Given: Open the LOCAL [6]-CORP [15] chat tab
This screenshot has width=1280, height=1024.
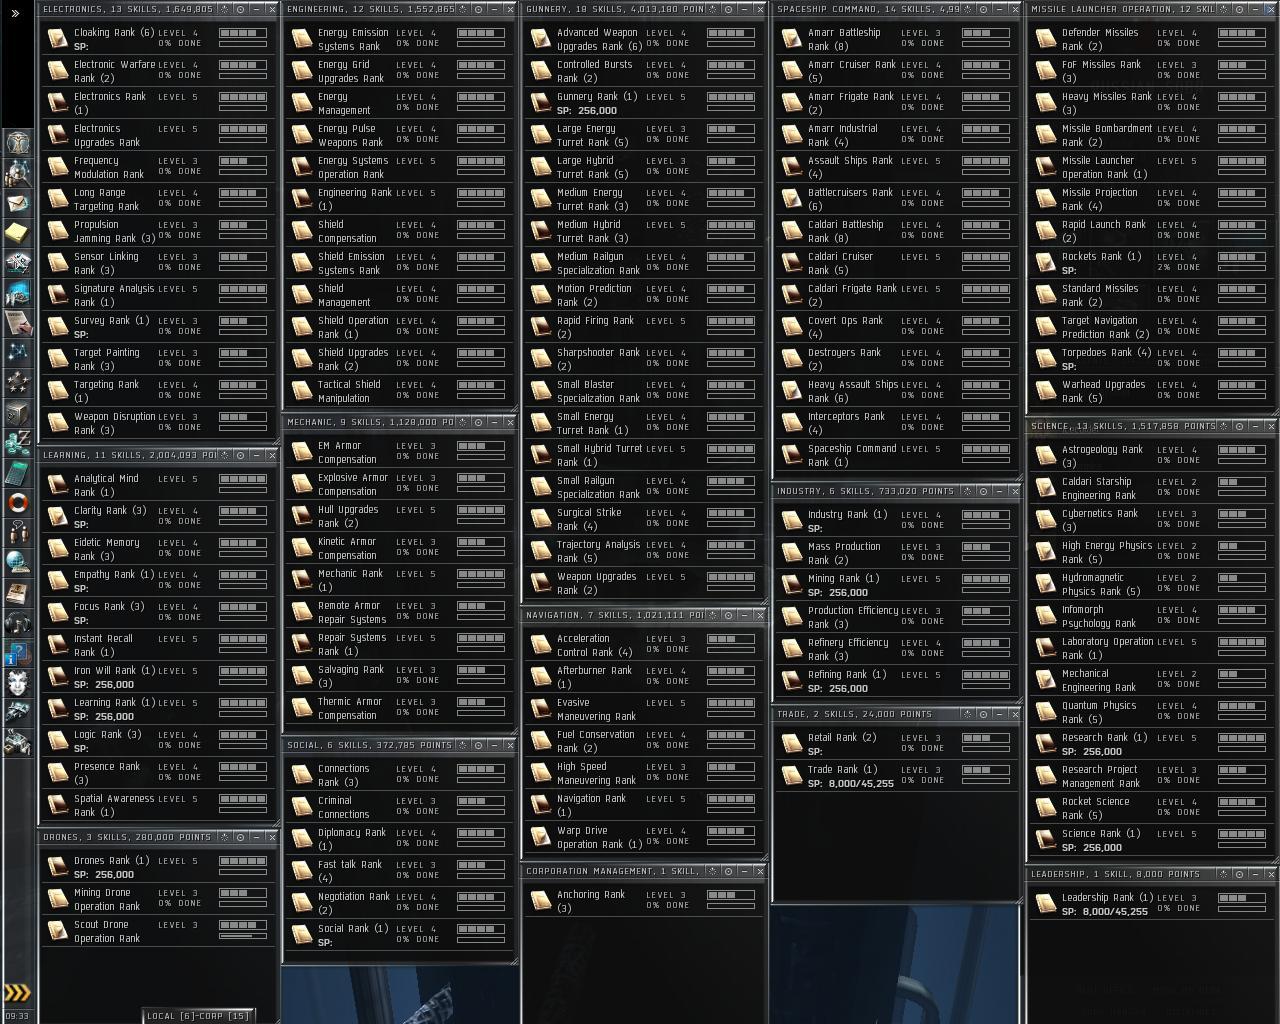Looking at the screenshot, I should point(197,1016).
